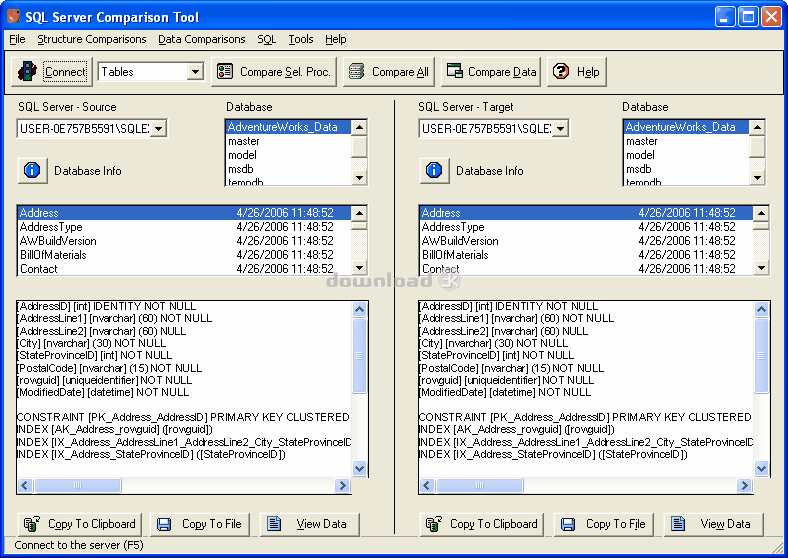Open the Tools menu

pyautogui.click(x=301, y=39)
